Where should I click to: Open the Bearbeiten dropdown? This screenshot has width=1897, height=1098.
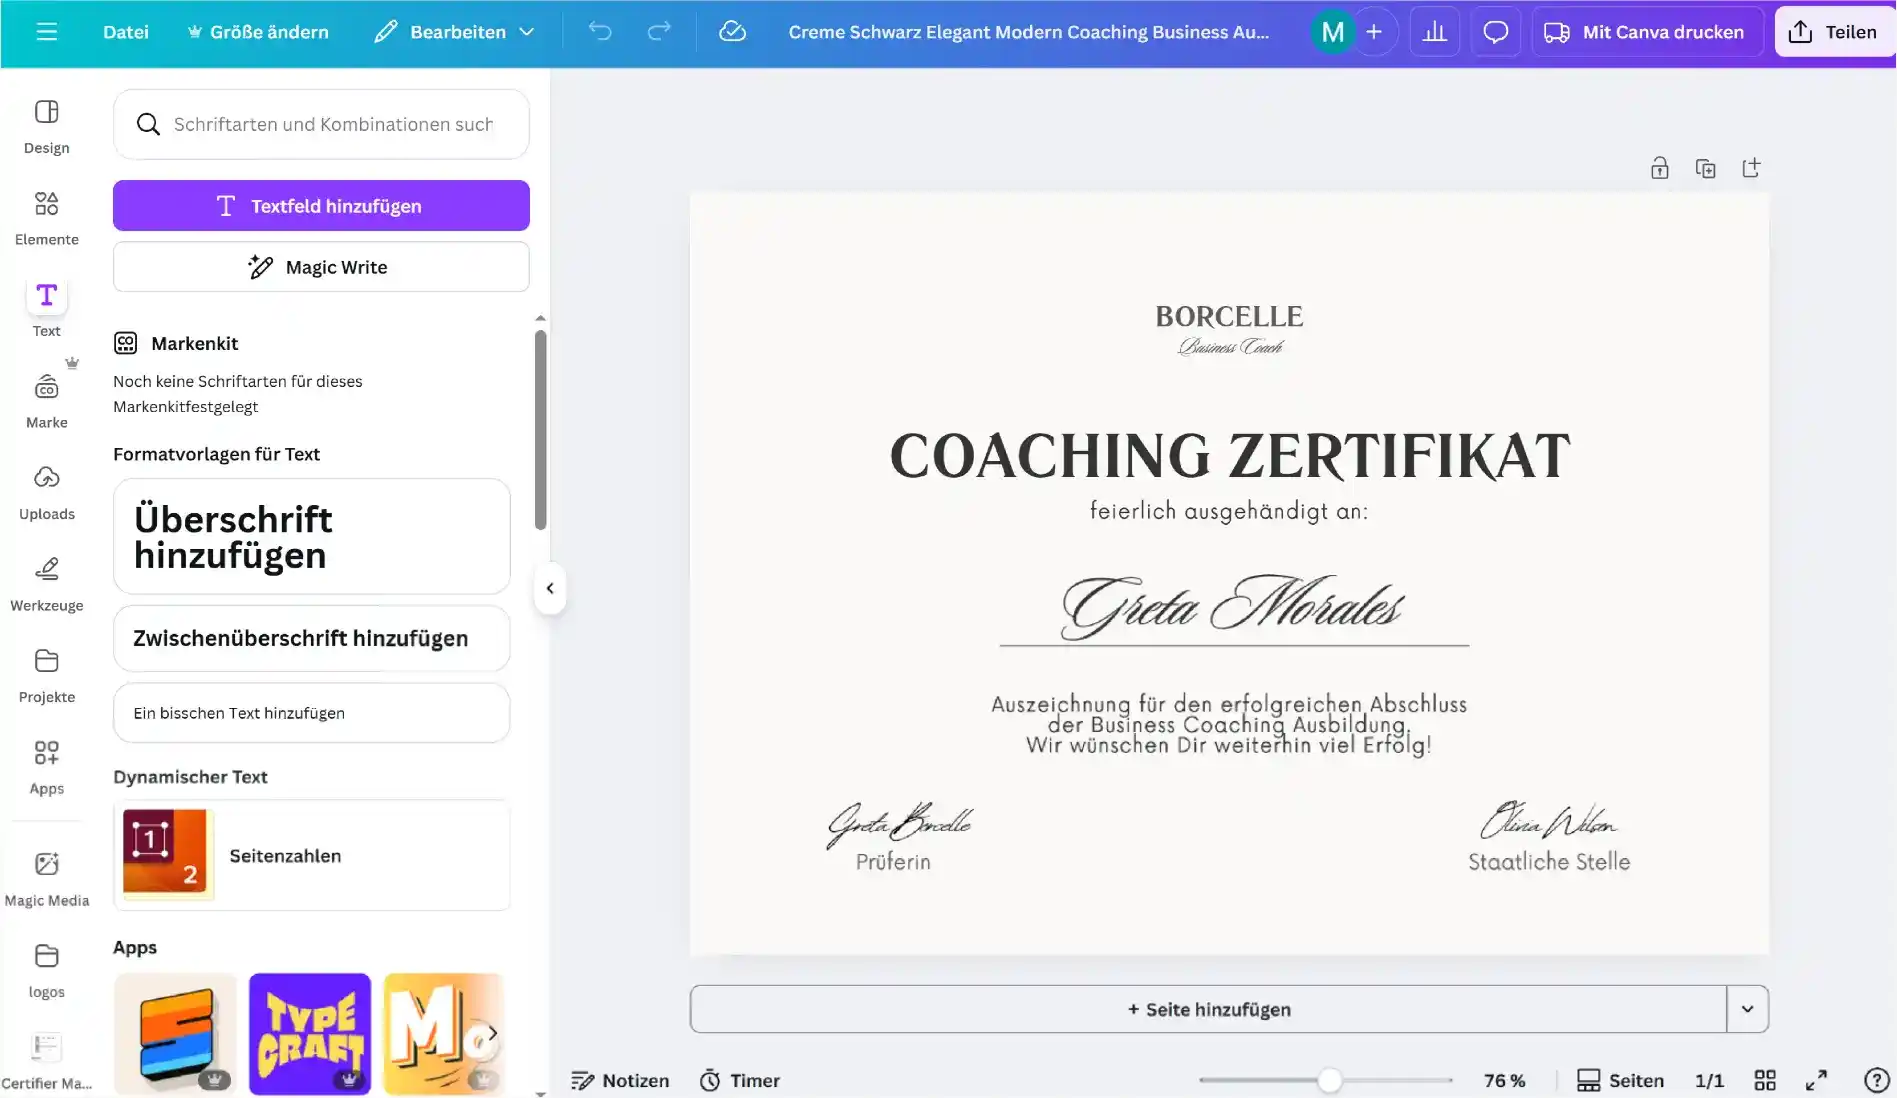(454, 32)
